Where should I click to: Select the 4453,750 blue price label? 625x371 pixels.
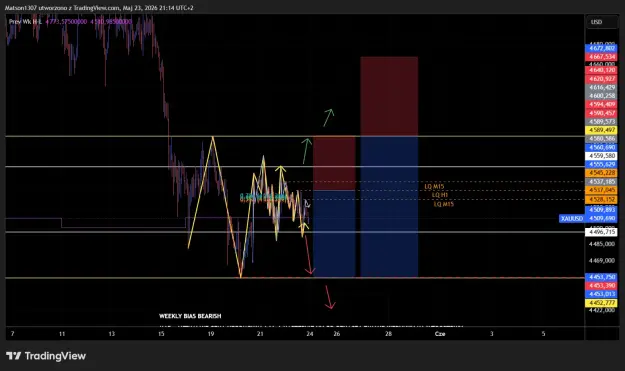(601, 277)
